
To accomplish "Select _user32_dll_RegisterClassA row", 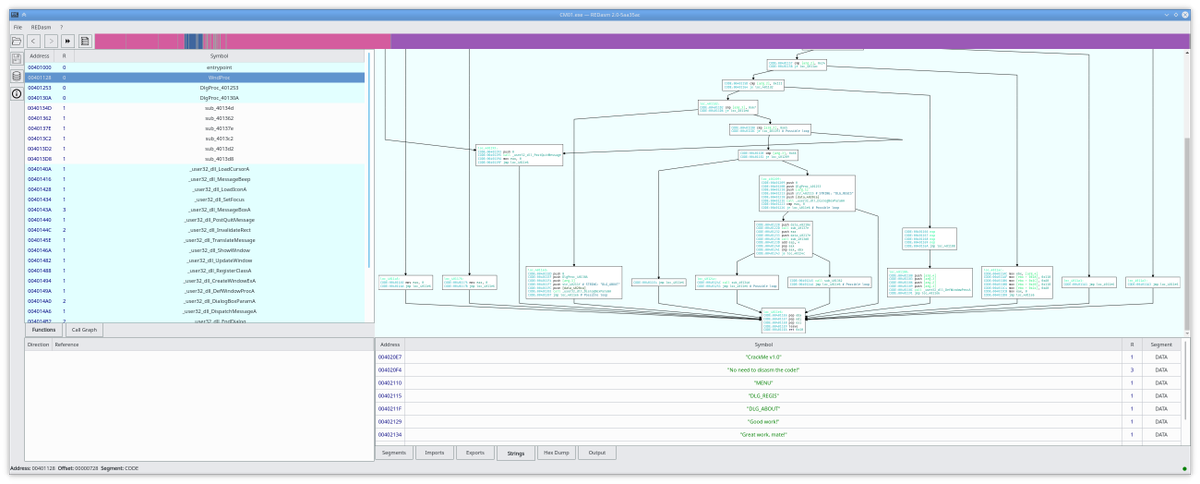I will [x=194, y=271].
